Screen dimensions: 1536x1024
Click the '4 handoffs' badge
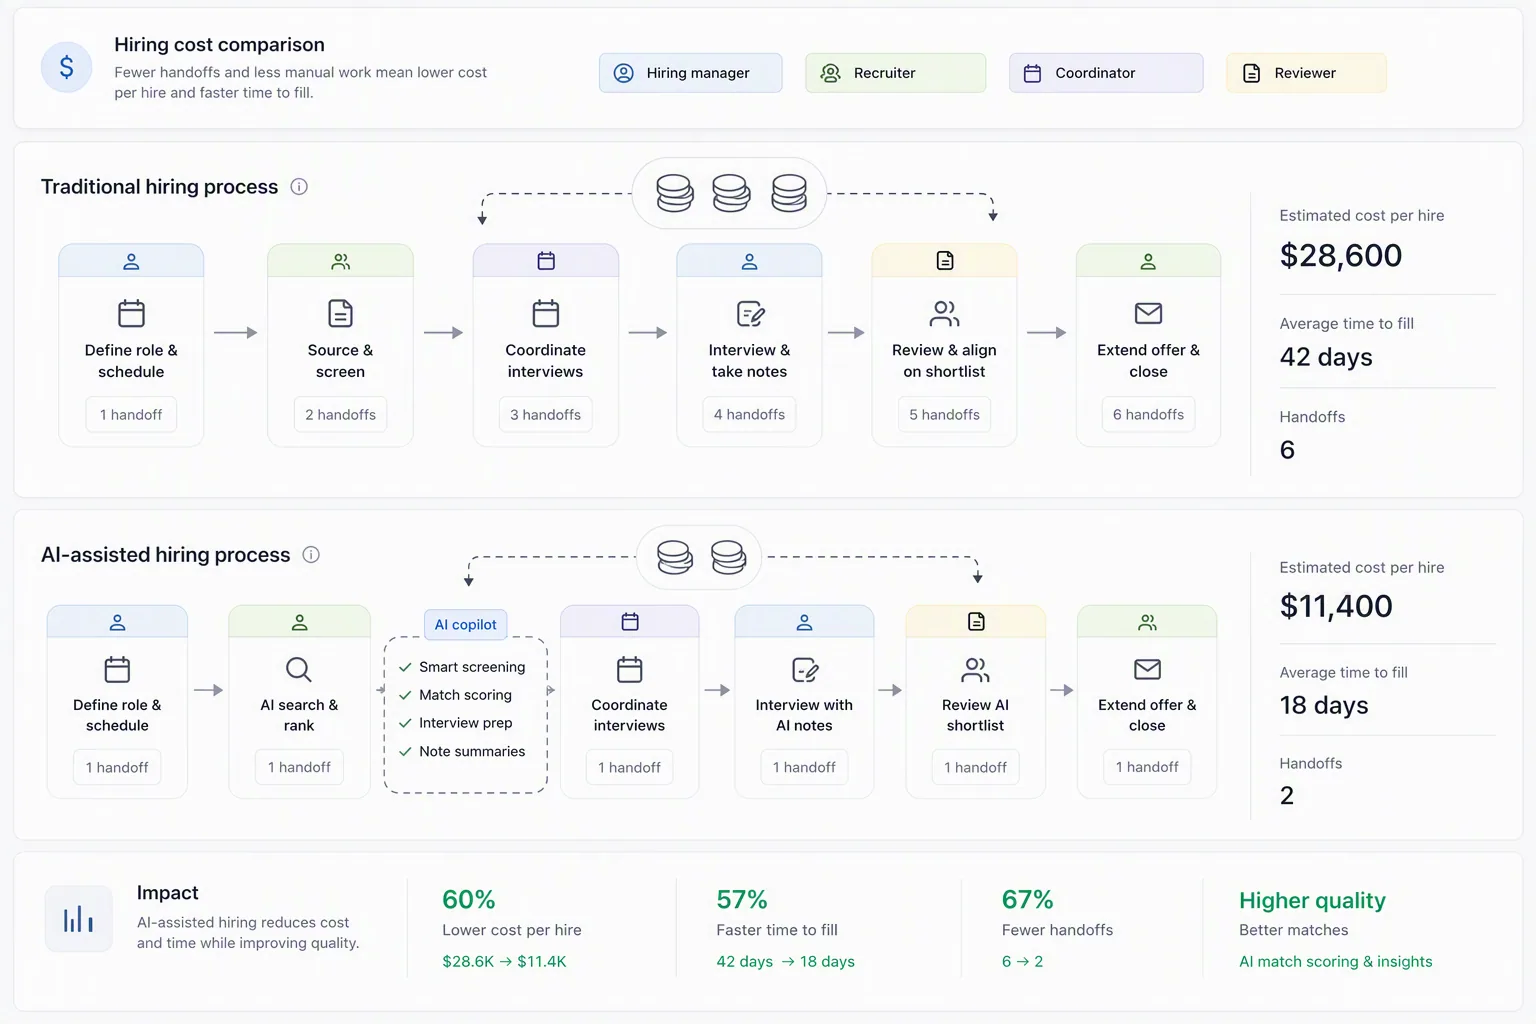coord(749,414)
